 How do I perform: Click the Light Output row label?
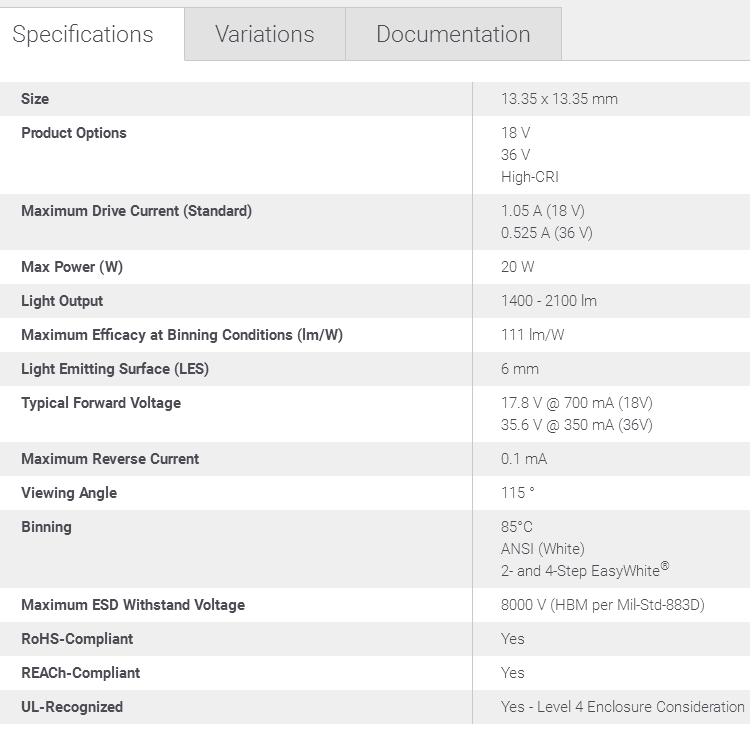[62, 301]
